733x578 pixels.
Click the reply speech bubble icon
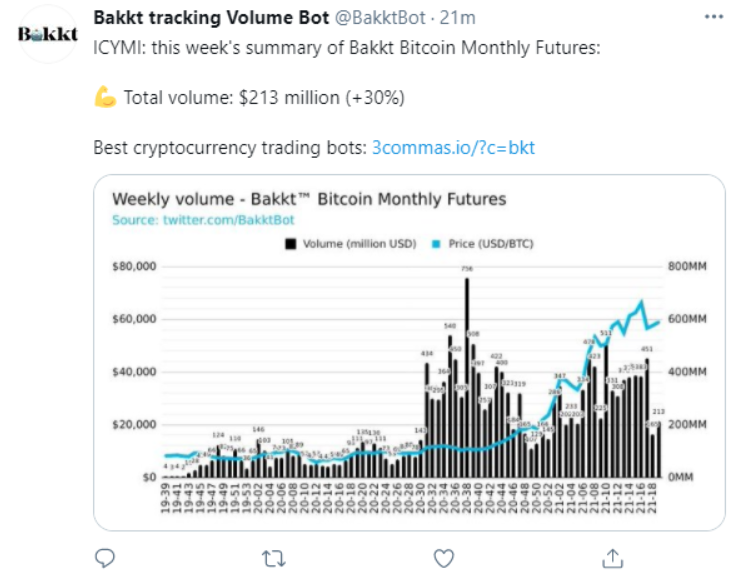pos(105,556)
